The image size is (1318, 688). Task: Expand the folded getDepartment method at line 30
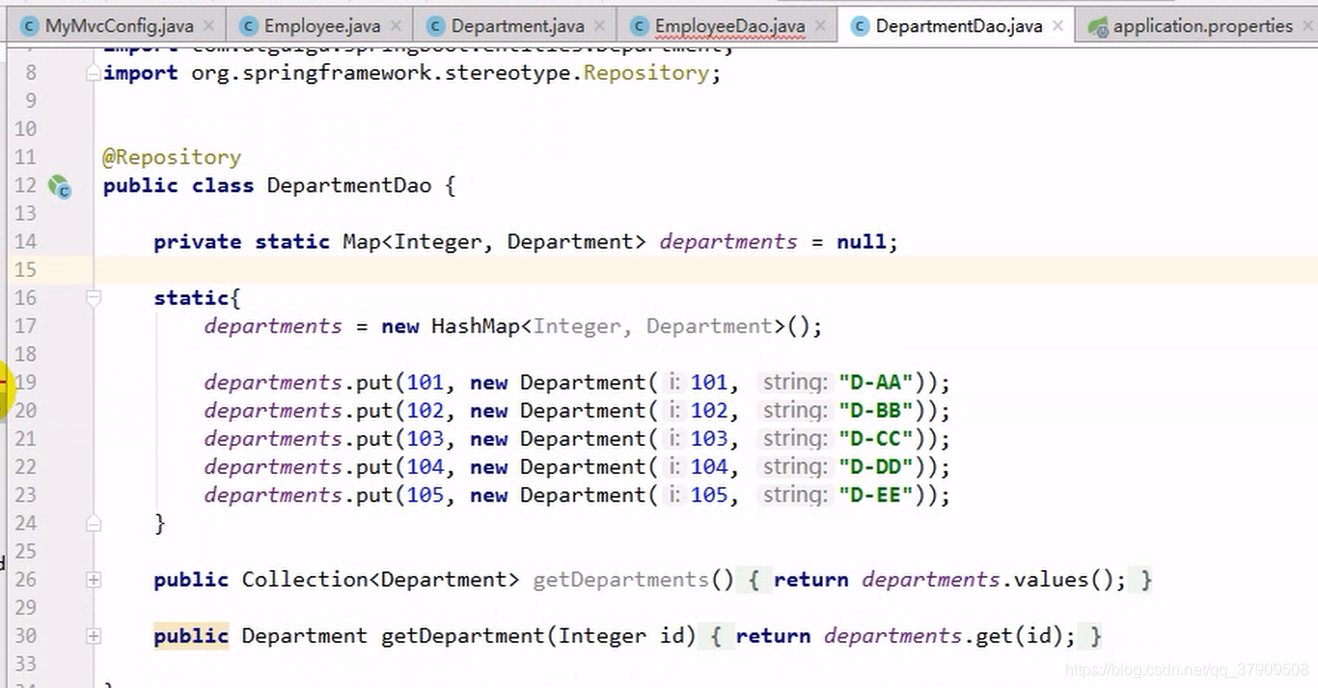tap(93, 636)
